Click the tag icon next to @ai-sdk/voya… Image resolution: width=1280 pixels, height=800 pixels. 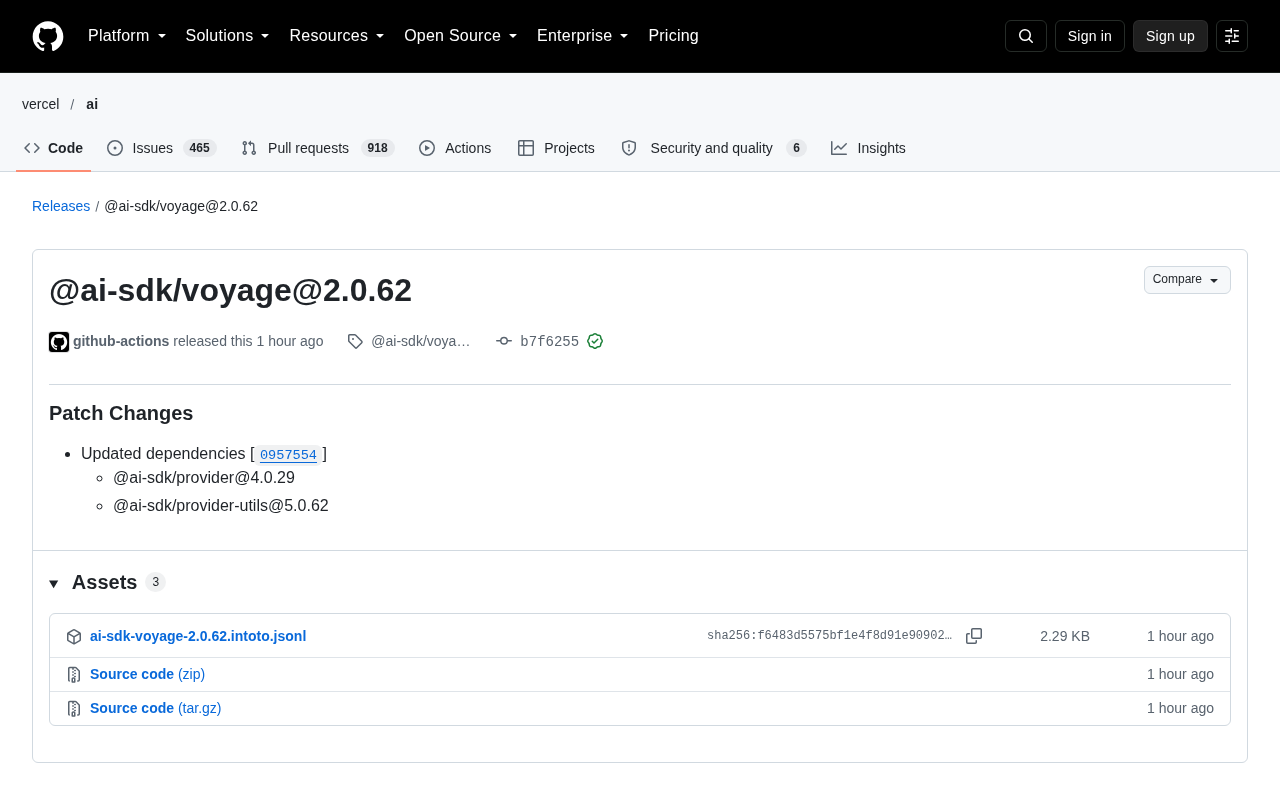click(x=355, y=341)
